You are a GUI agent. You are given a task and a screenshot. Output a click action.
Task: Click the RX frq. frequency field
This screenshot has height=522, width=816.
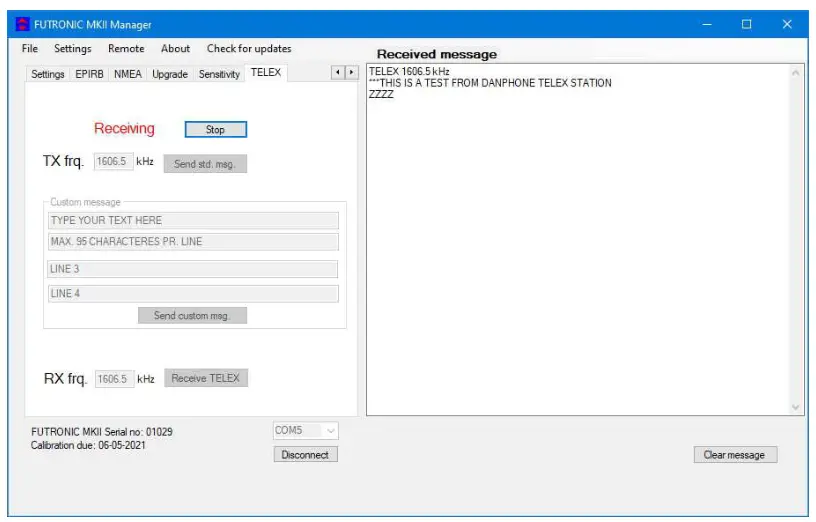[113, 379]
